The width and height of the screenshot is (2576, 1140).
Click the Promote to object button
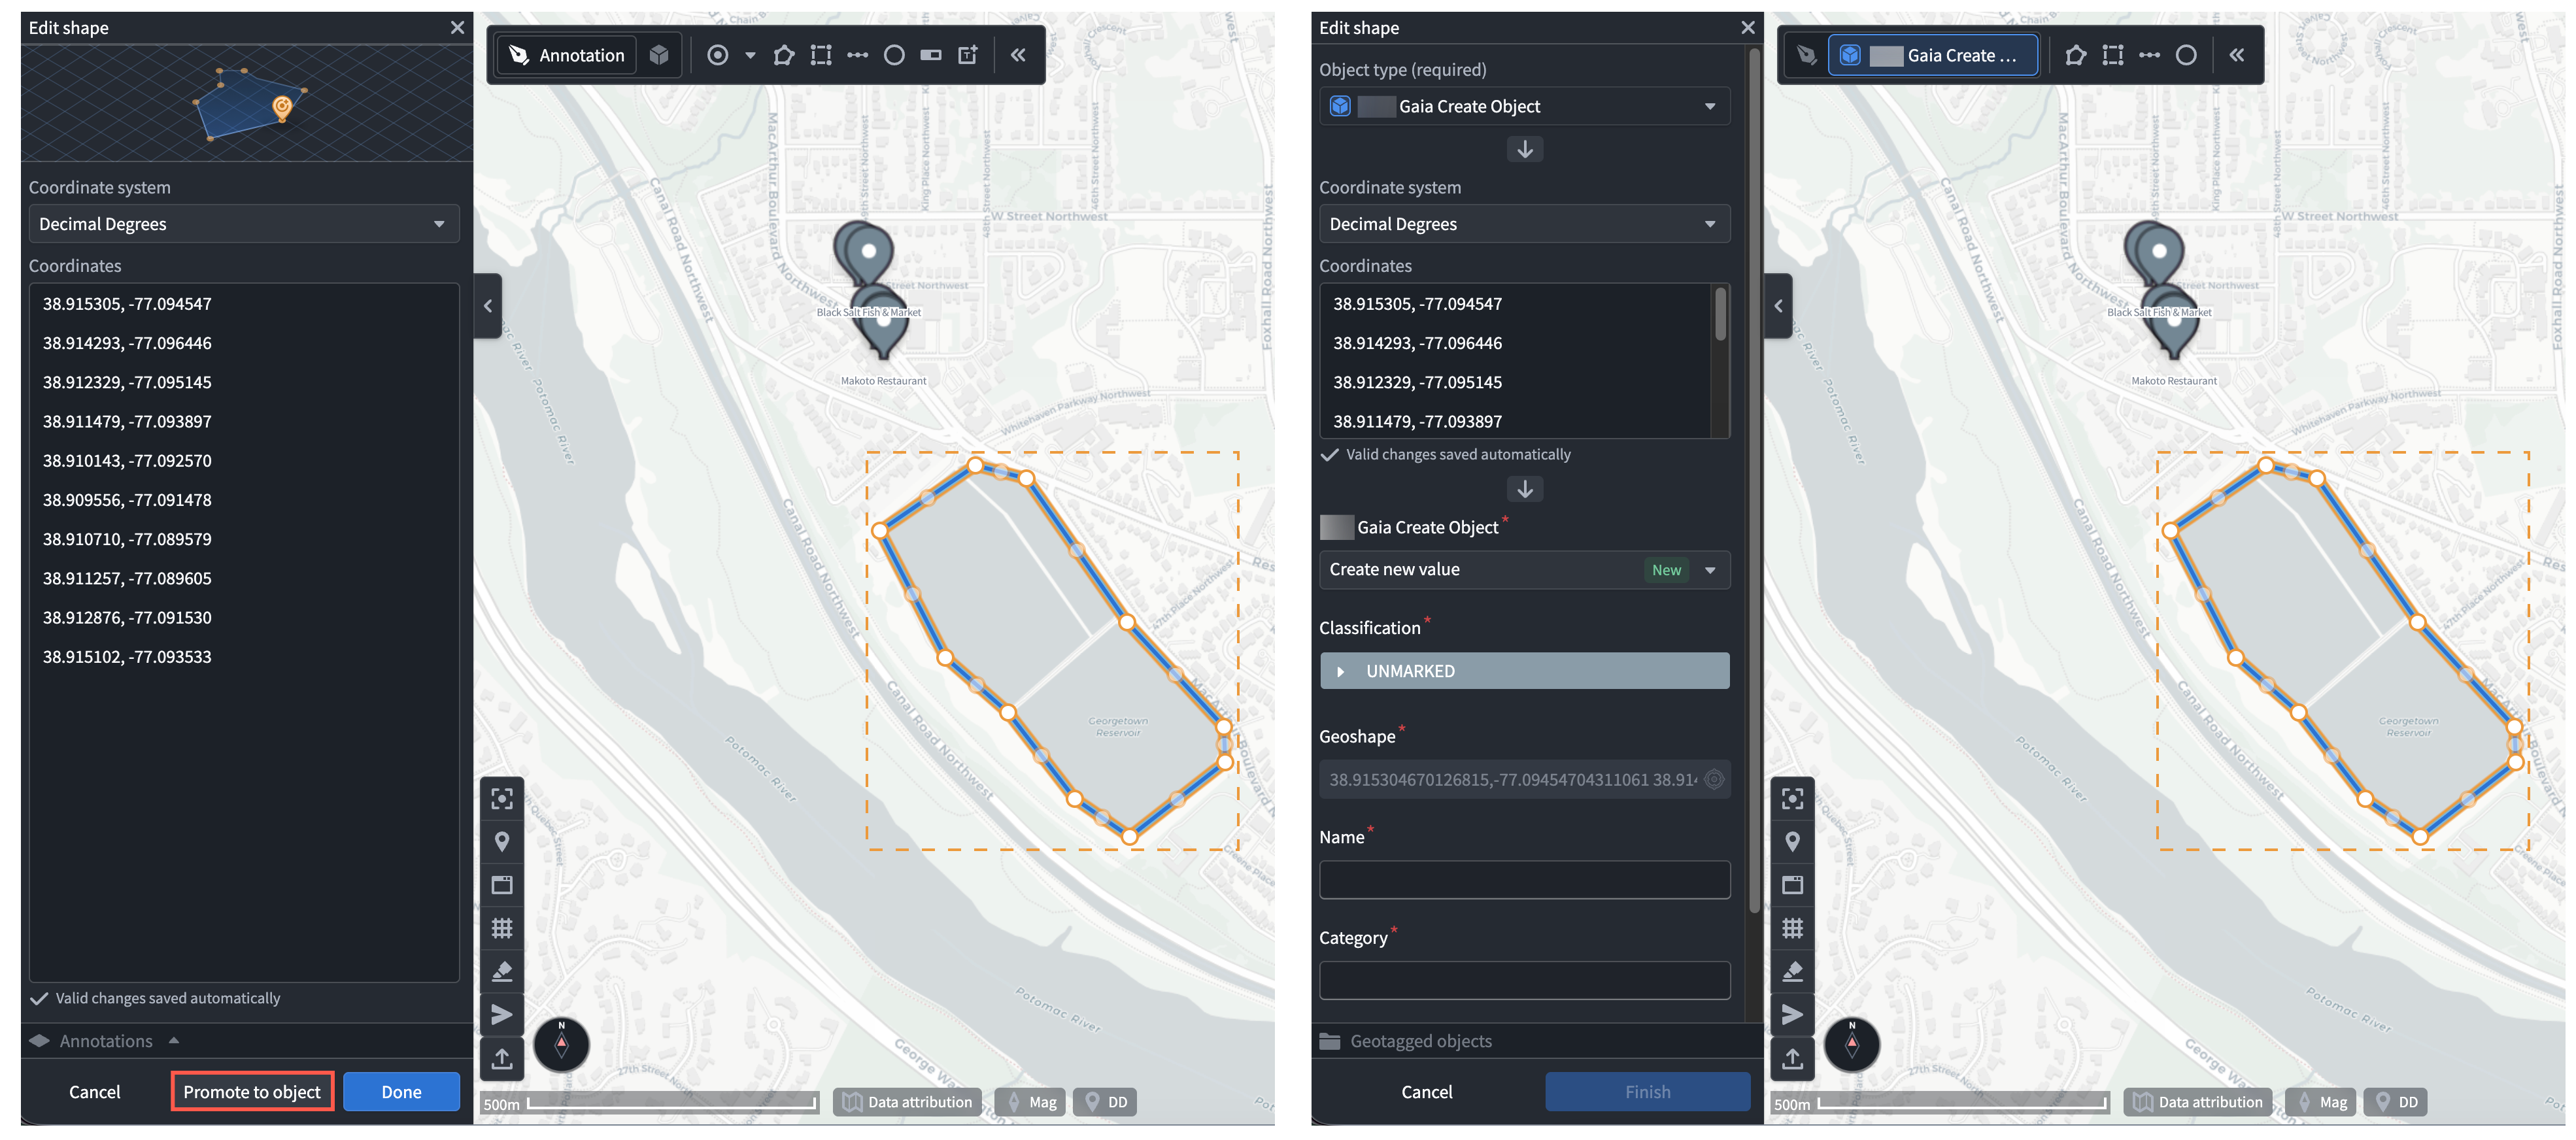coord(252,1091)
